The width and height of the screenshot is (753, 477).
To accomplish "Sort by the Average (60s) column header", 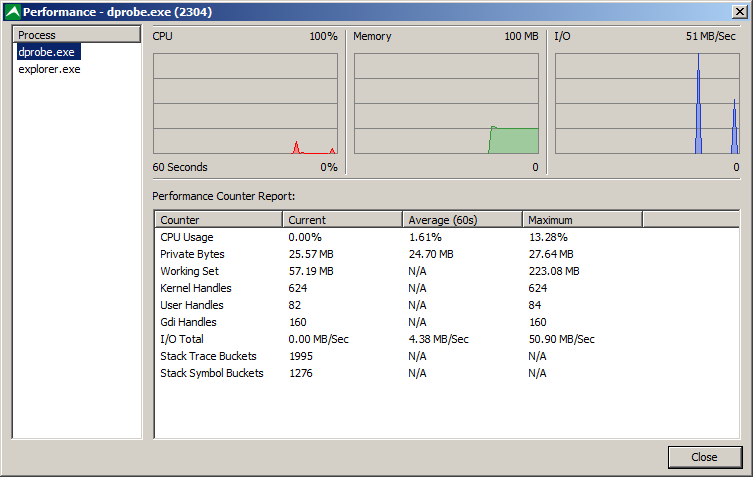I will click(x=462, y=220).
